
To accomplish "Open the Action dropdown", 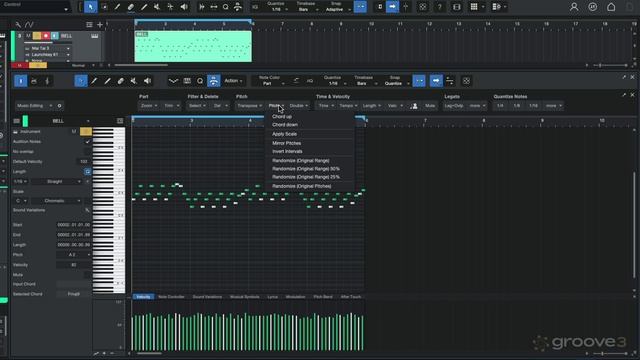I will pos(233,81).
